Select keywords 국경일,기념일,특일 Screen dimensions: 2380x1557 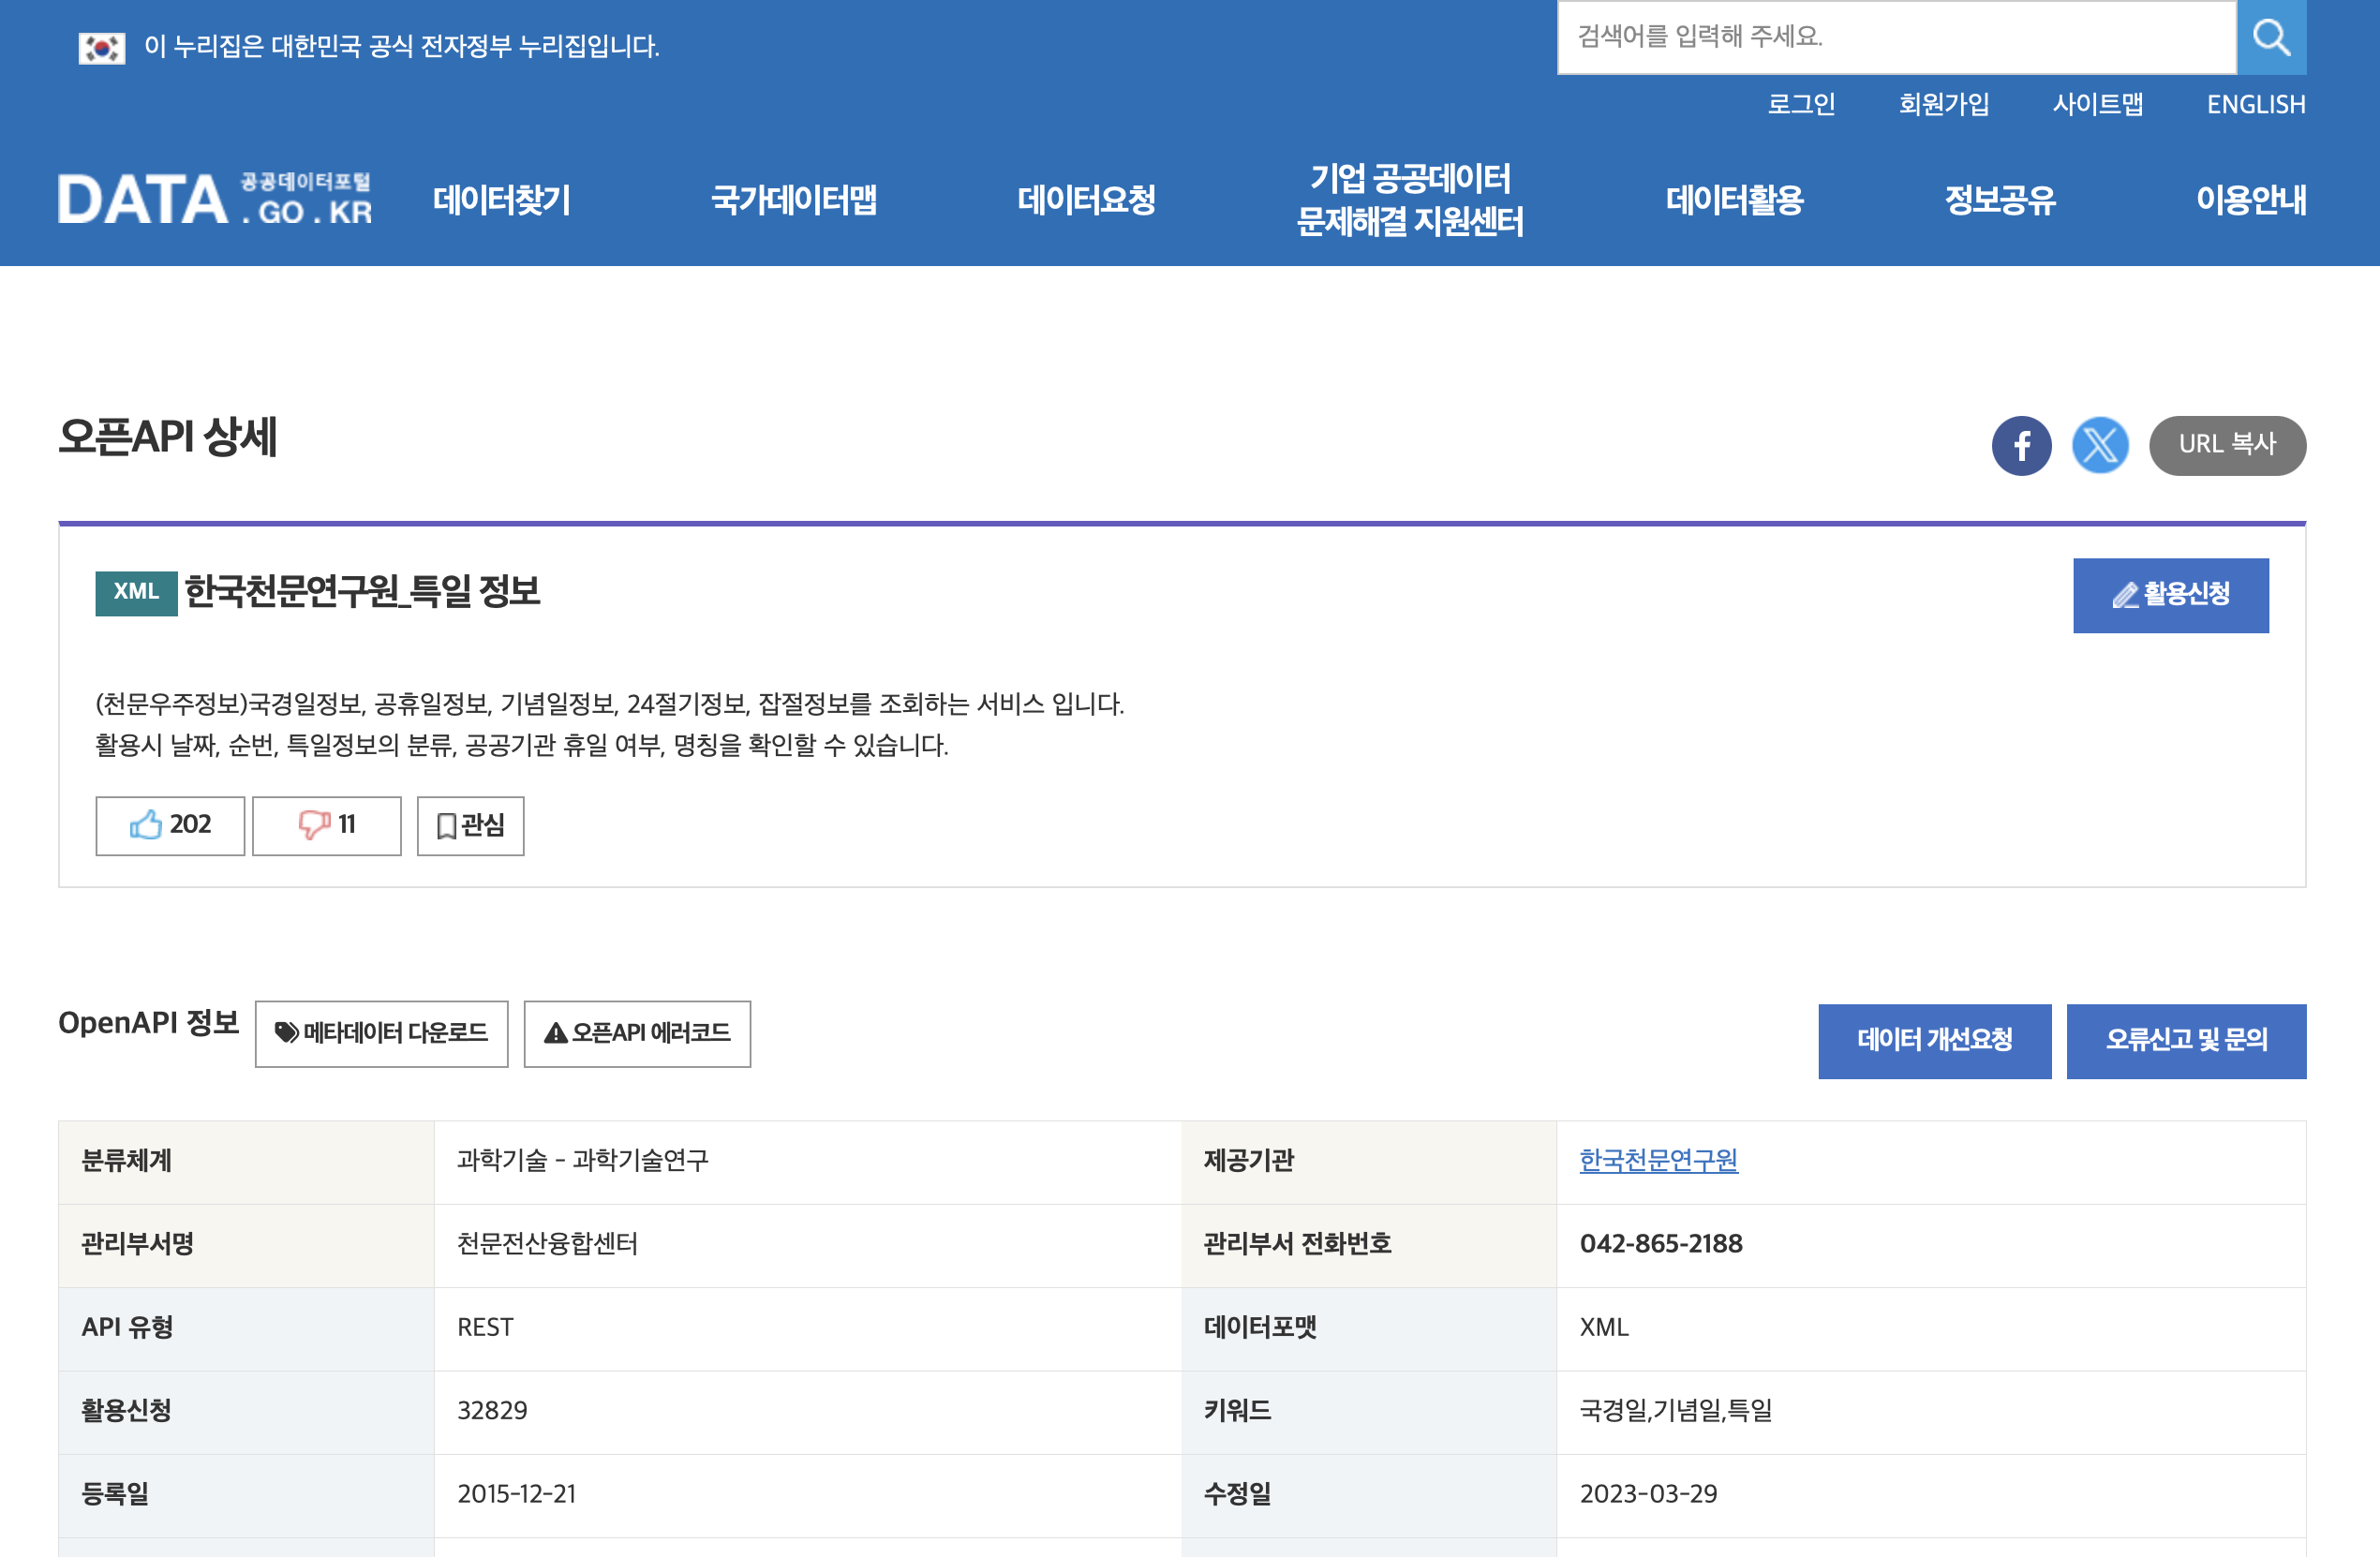click(1675, 1410)
